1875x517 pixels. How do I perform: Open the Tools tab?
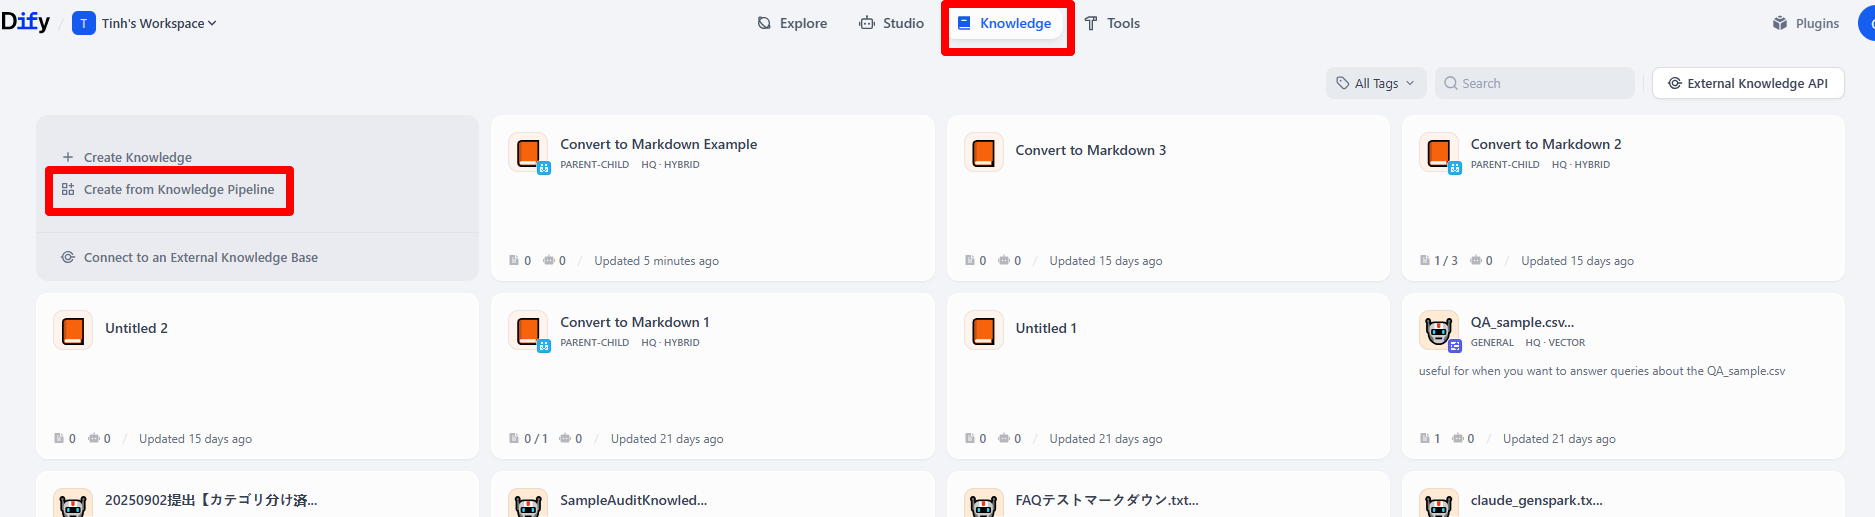pyautogui.click(x=1112, y=23)
